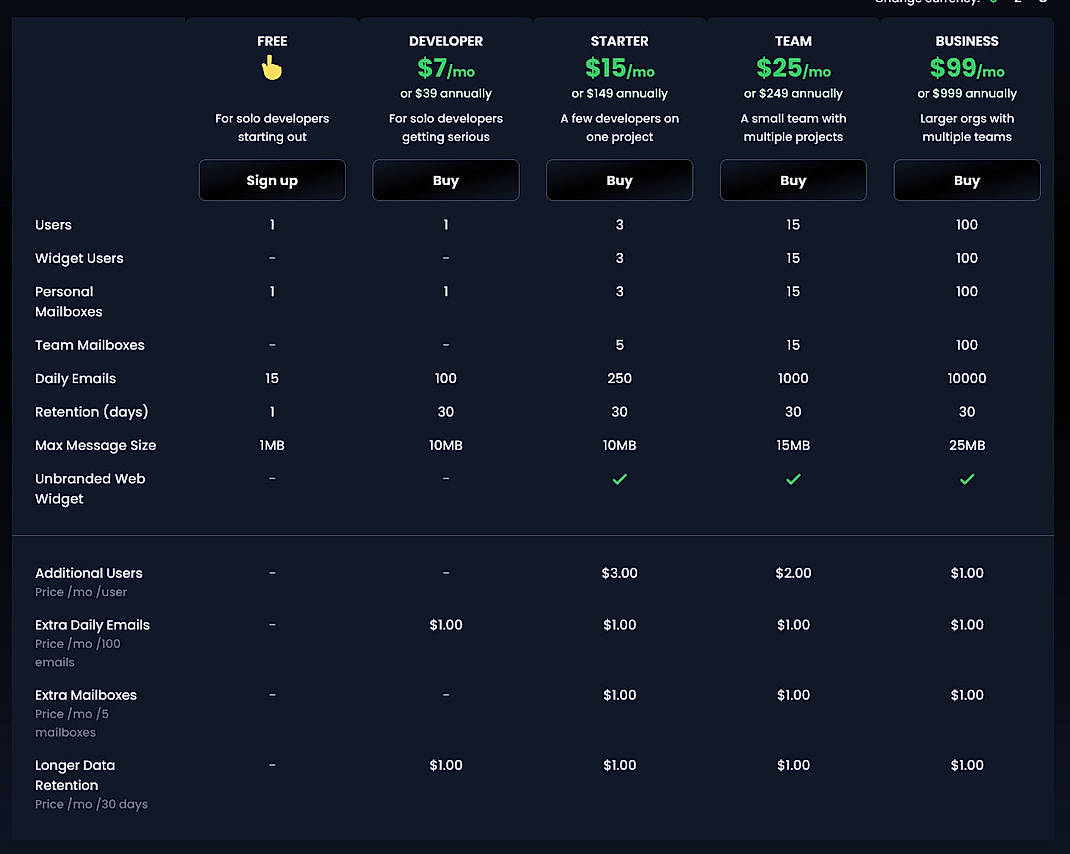This screenshot has height=854, width=1070.
Task: Click Business plan's Users value 100
Action: click(x=967, y=225)
